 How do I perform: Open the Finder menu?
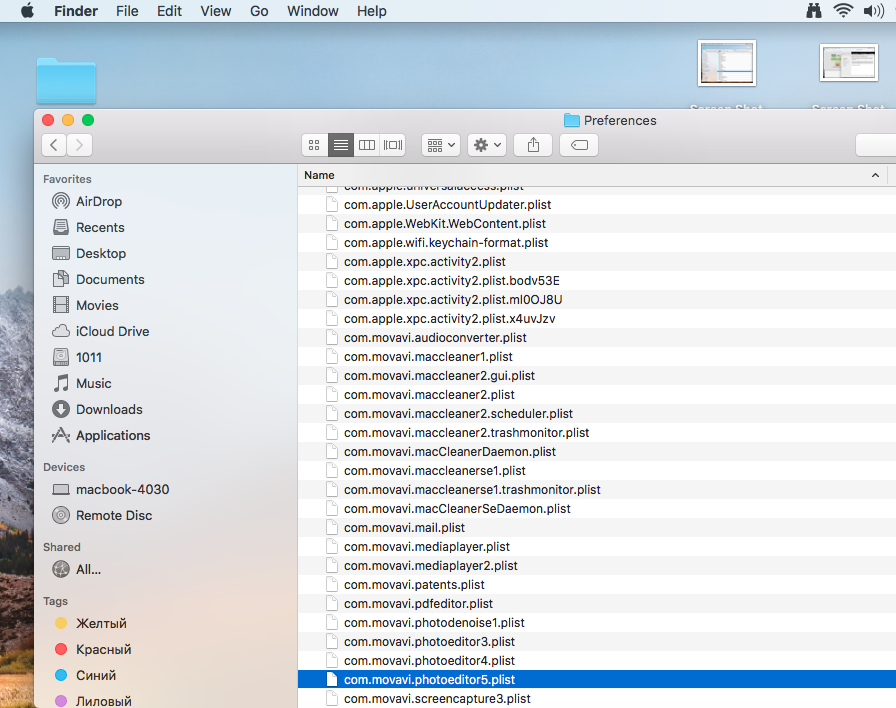76,11
